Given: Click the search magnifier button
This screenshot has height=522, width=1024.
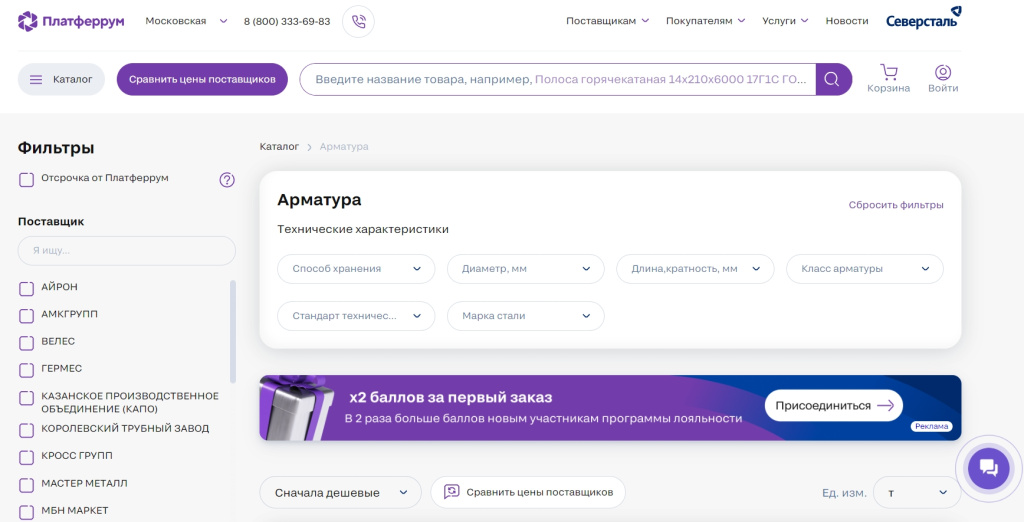Looking at the screenshot, I should (833, 79).
